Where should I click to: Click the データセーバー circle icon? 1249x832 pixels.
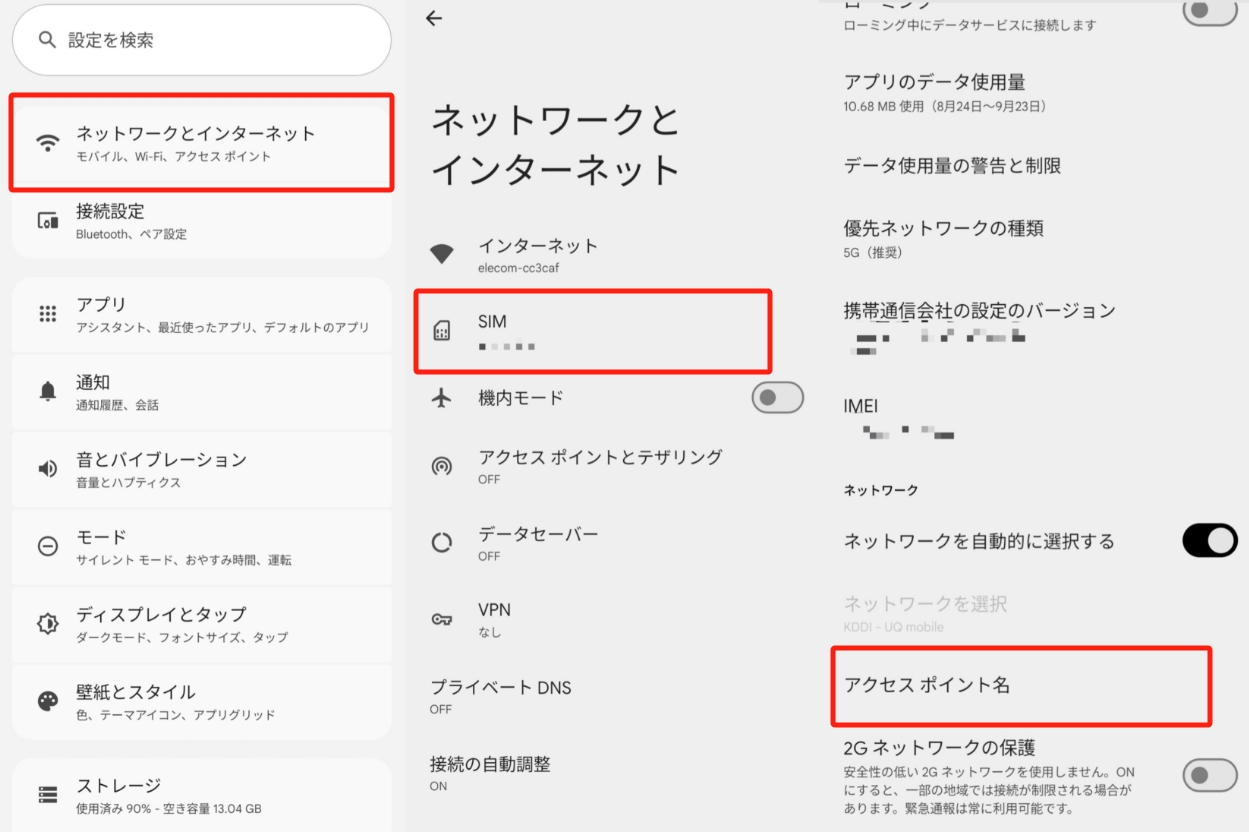[x=441, y=543]
